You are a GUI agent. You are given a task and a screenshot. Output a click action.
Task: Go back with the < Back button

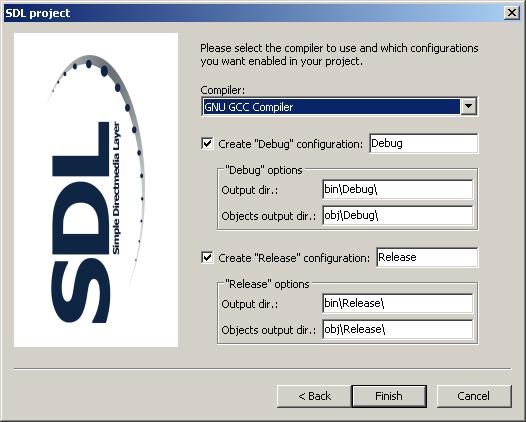pos(314,396)
